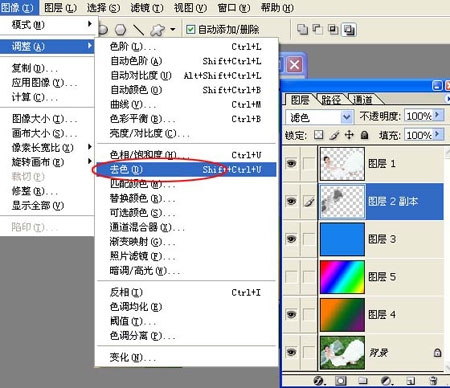Select the custom shape tool icon

[157, 30]
